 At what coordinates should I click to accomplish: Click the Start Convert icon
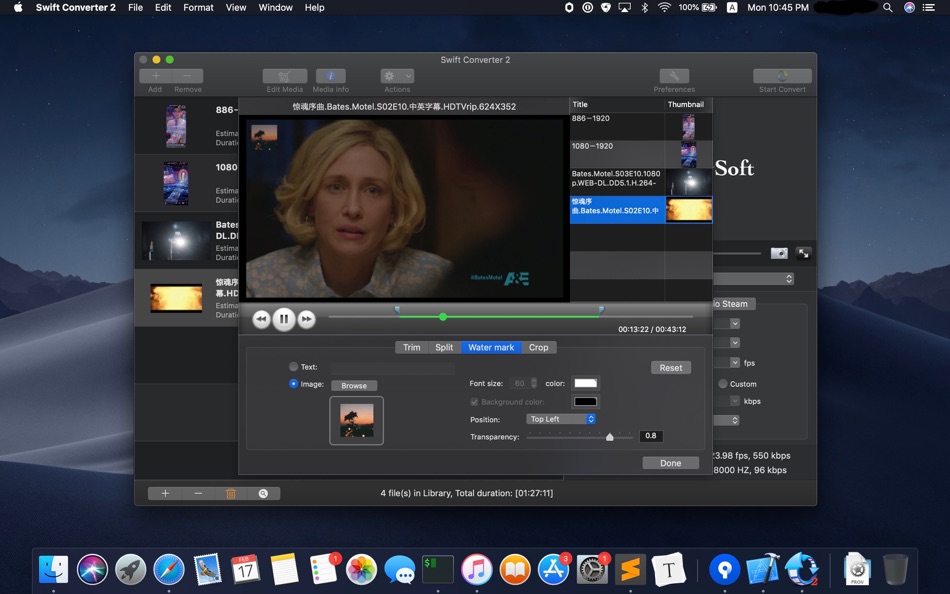(x=781, y=75)
